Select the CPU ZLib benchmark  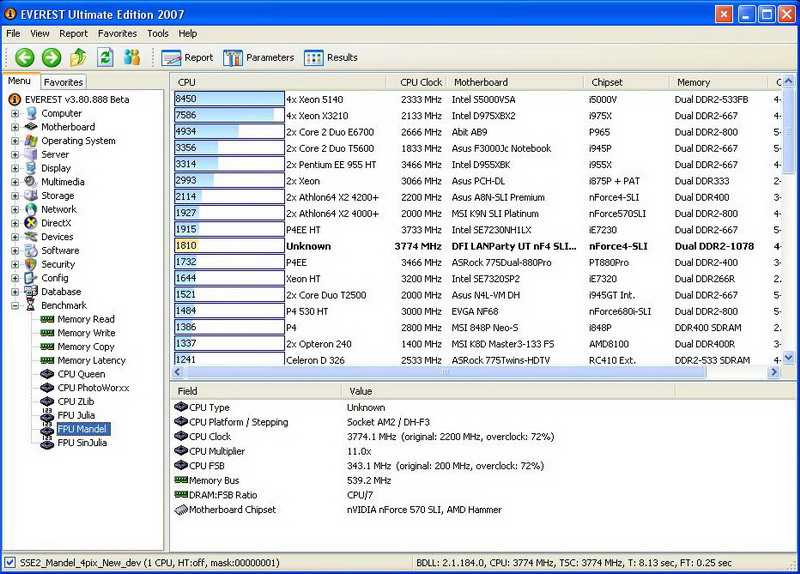tap(76, 402)
